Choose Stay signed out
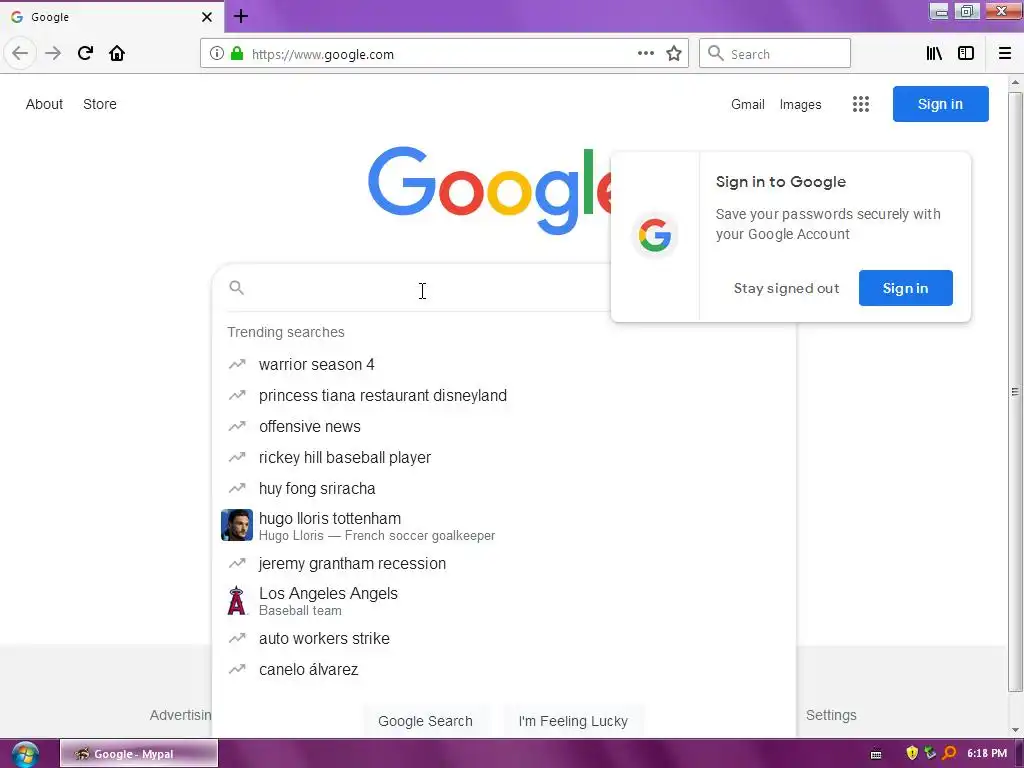This screenshot has height=768, width=1024. click(786, 288)
